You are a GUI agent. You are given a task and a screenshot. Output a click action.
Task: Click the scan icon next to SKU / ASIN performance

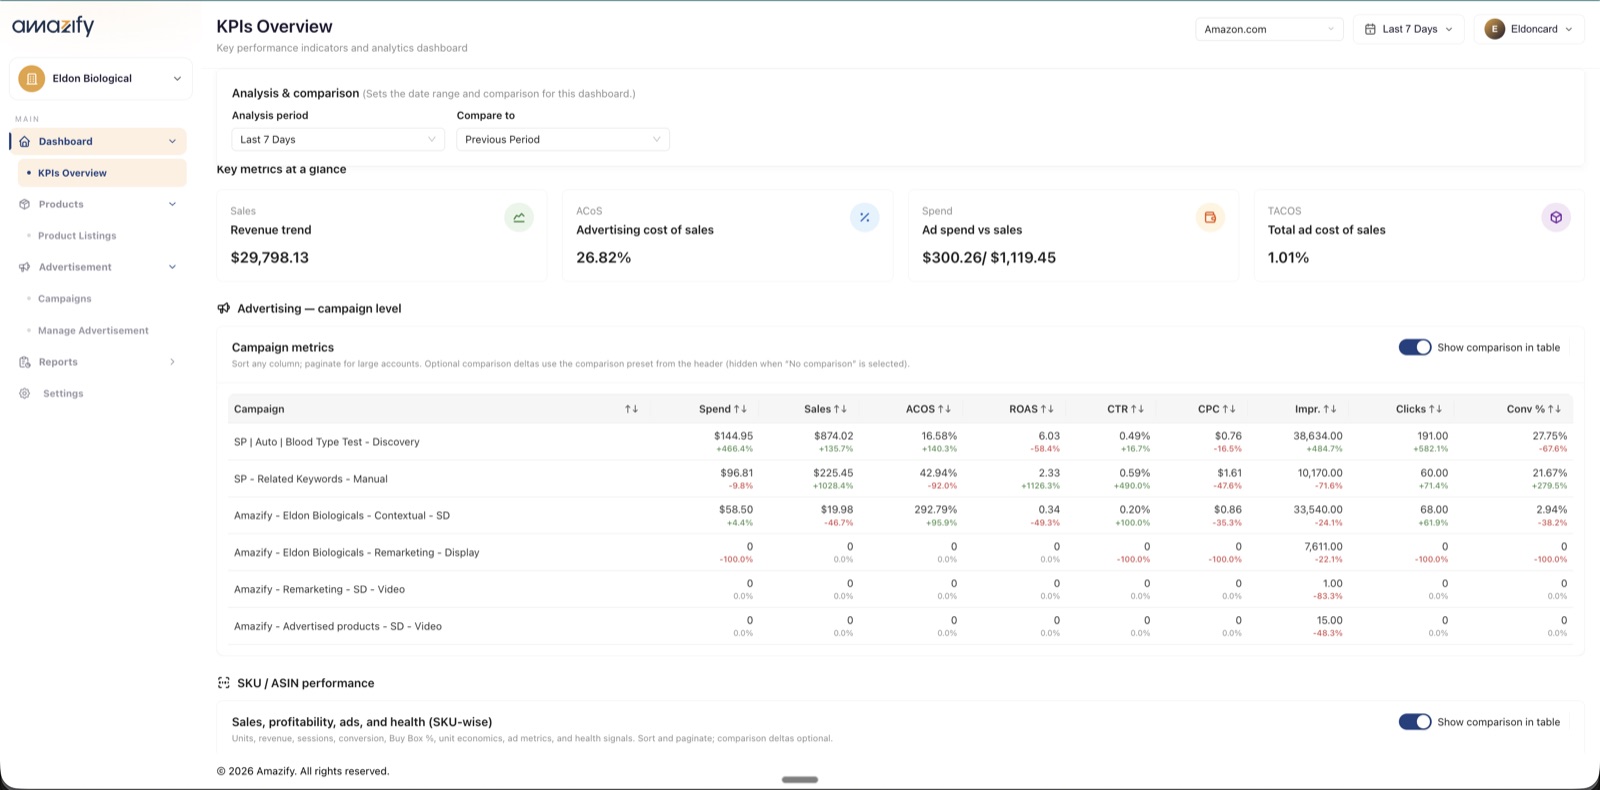coord(224,683)
